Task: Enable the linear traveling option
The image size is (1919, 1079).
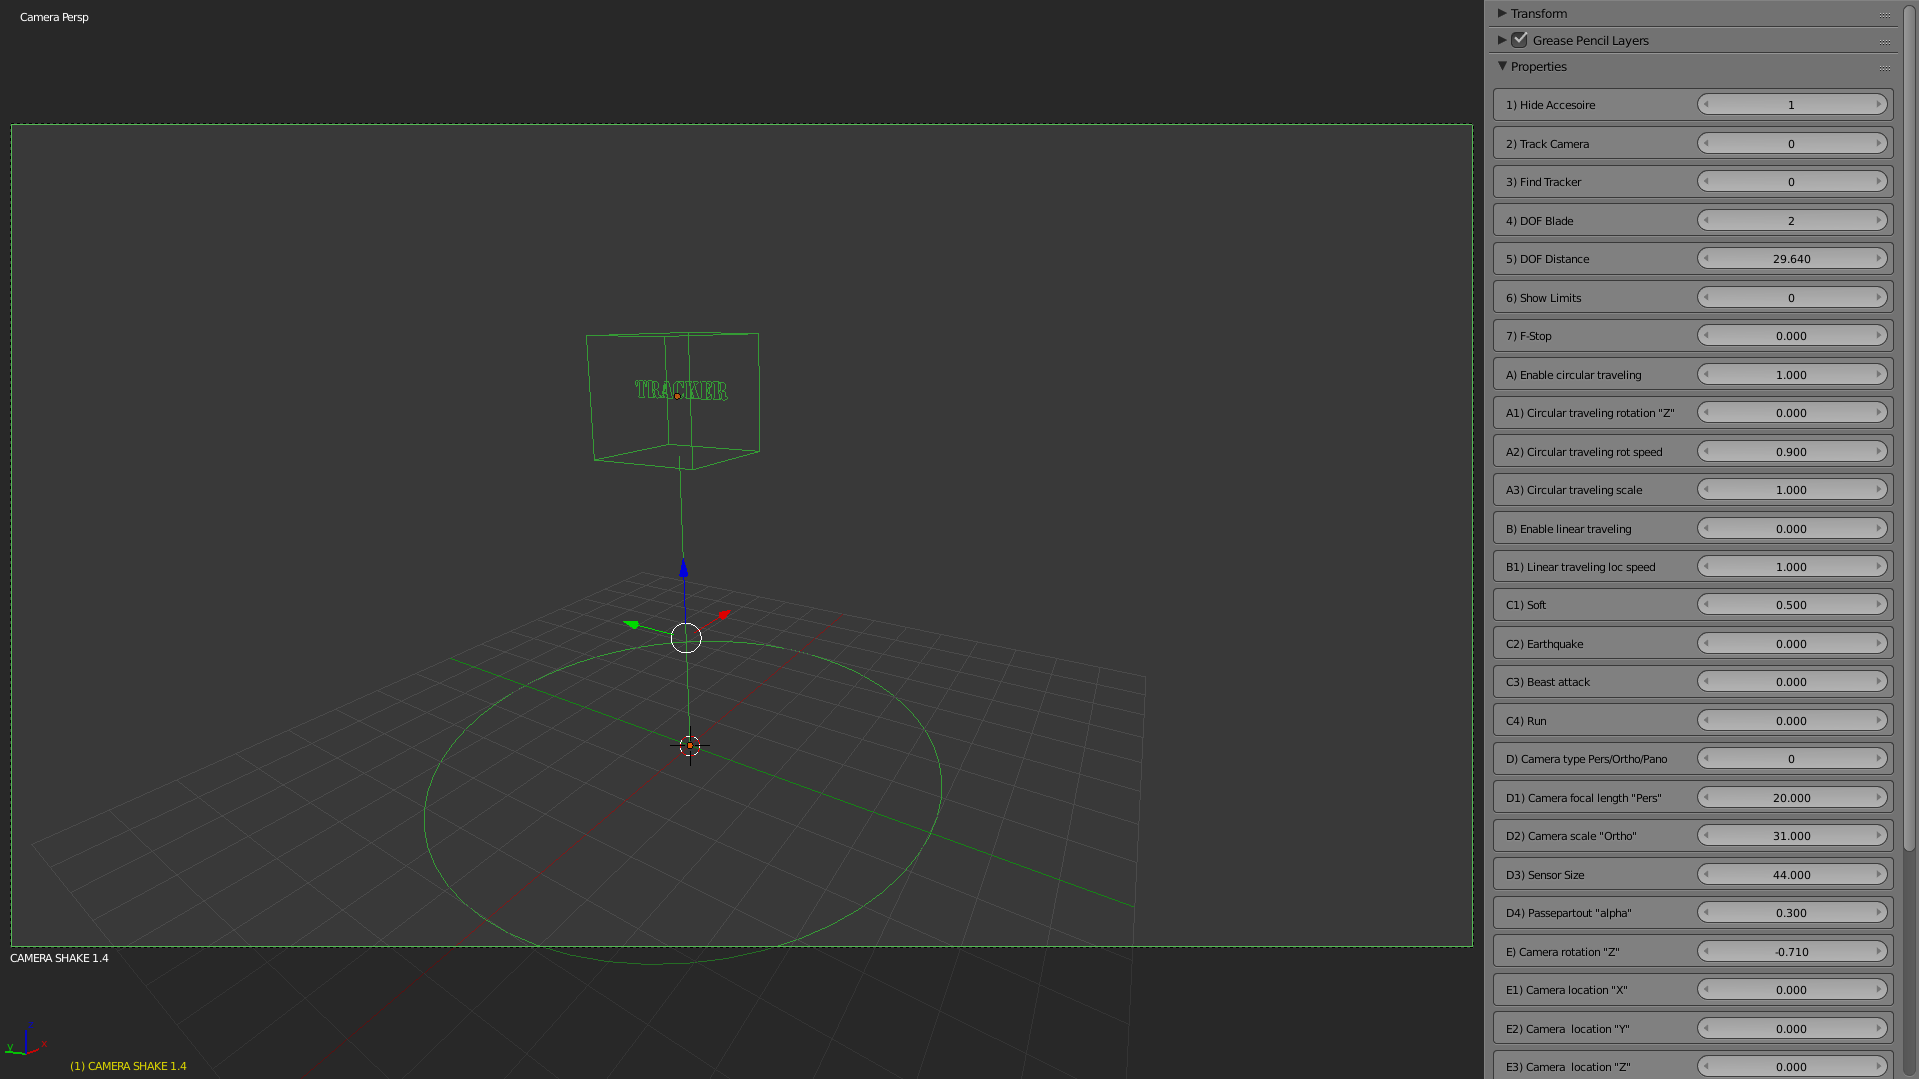Action: [1791, 528]
